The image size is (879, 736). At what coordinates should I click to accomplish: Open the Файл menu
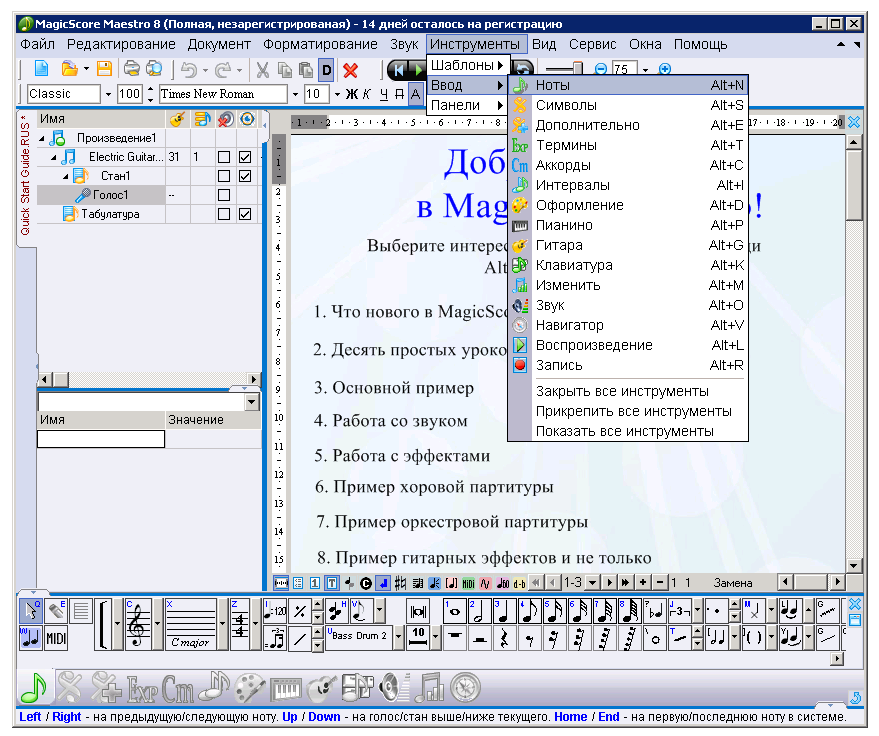(x=38, y=44)
